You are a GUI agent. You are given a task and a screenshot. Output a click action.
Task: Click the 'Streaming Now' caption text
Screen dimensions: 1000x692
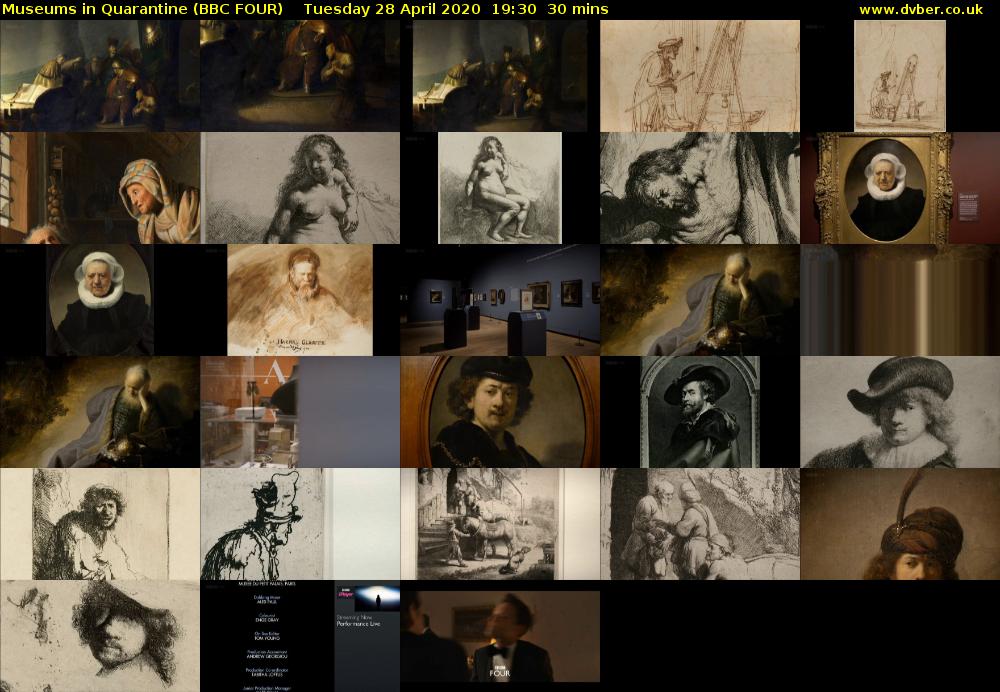pyautogui.click(x=354, y=617)
